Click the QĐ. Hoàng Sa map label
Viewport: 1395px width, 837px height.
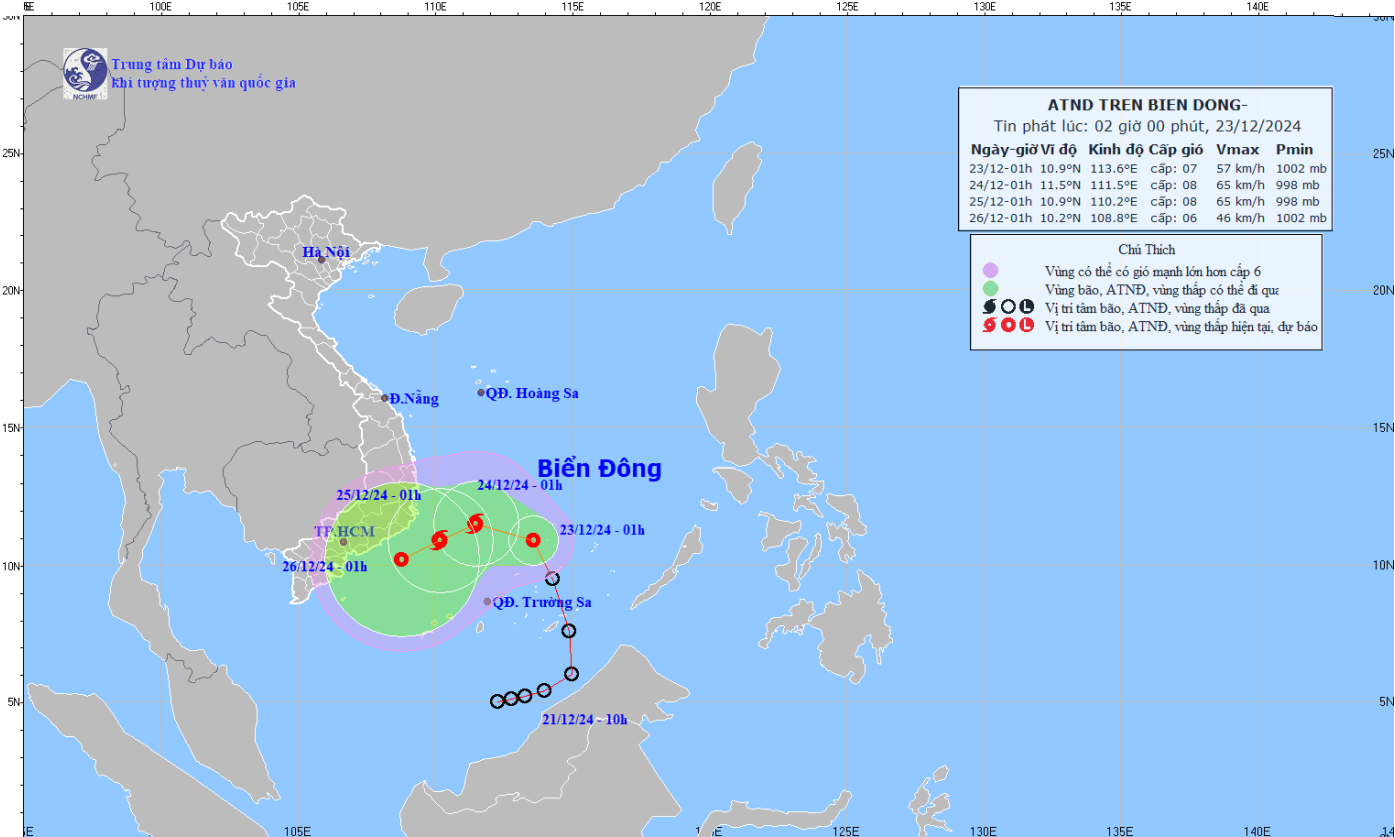point(532,394)
